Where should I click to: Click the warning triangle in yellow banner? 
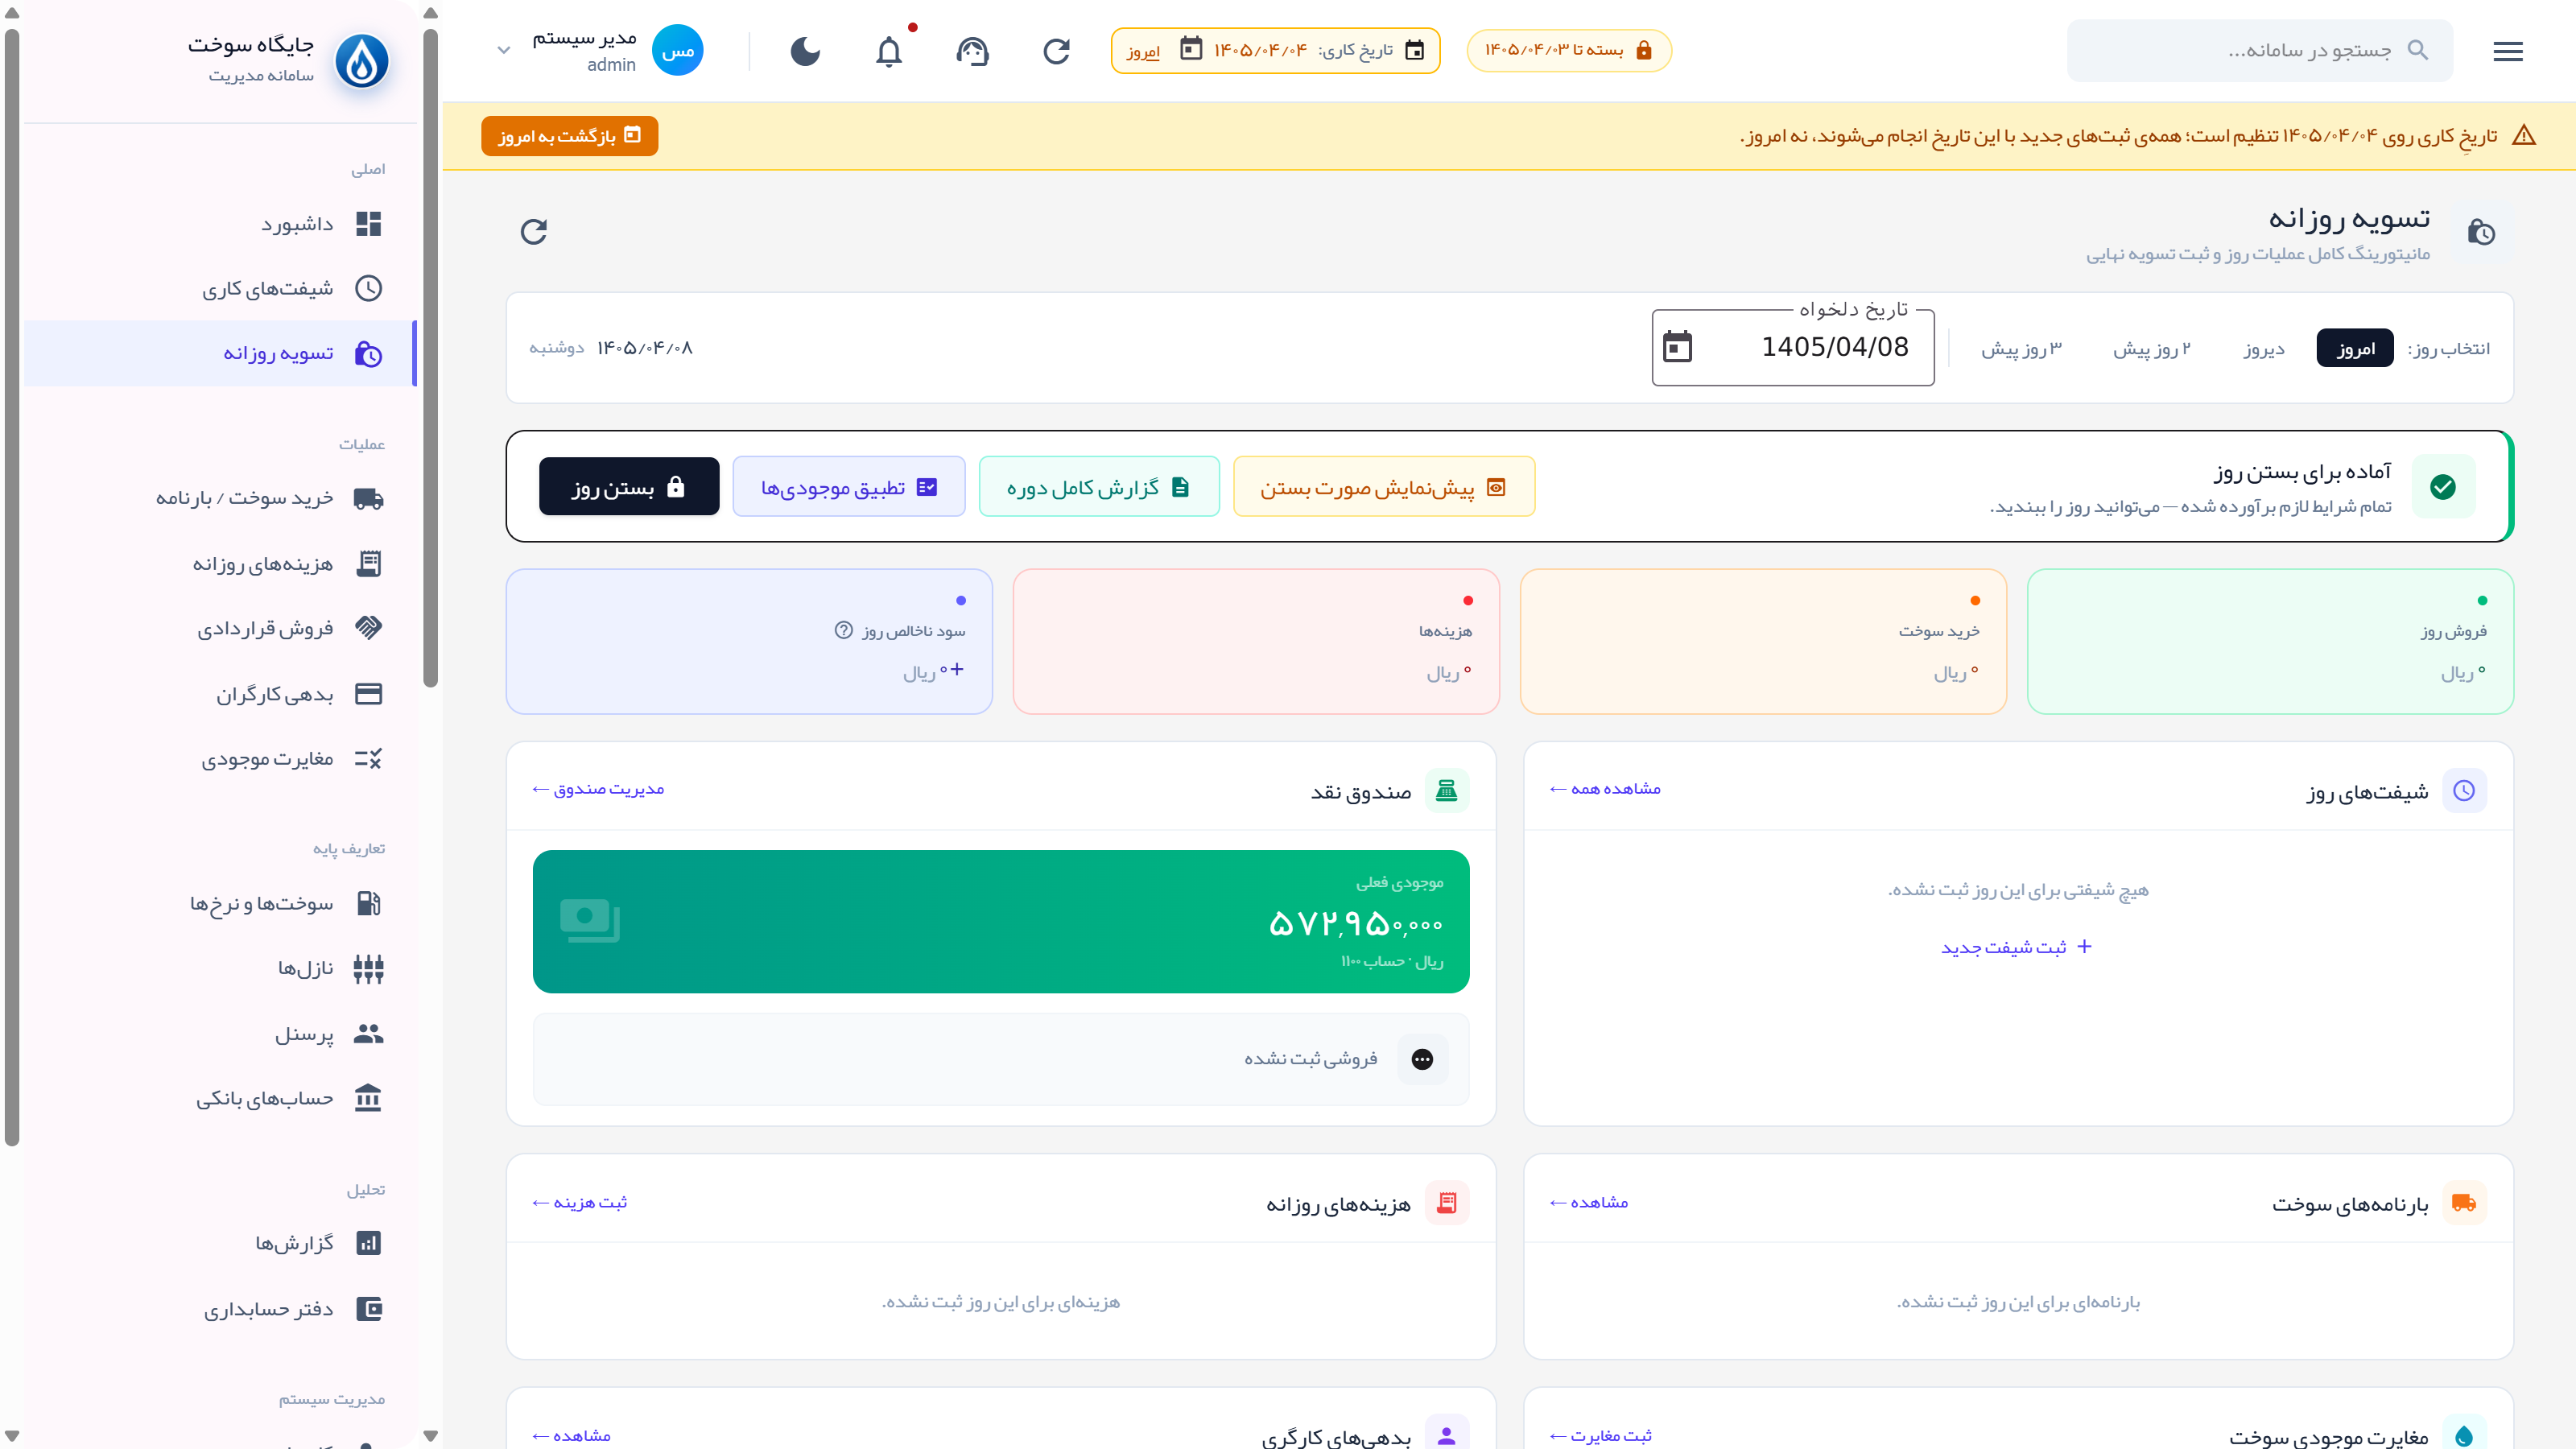click(2524, 135)
